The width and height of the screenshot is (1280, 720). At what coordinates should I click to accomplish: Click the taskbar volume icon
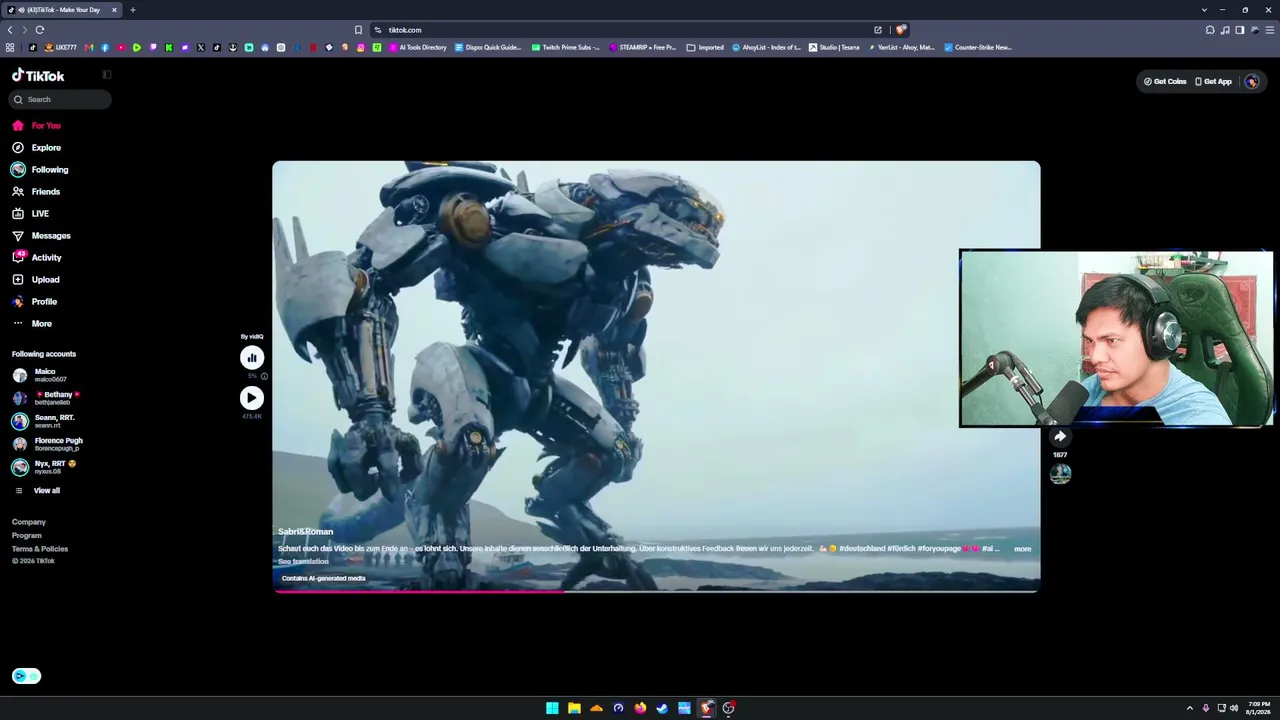pyautogui.click(x=1234, y=708)
